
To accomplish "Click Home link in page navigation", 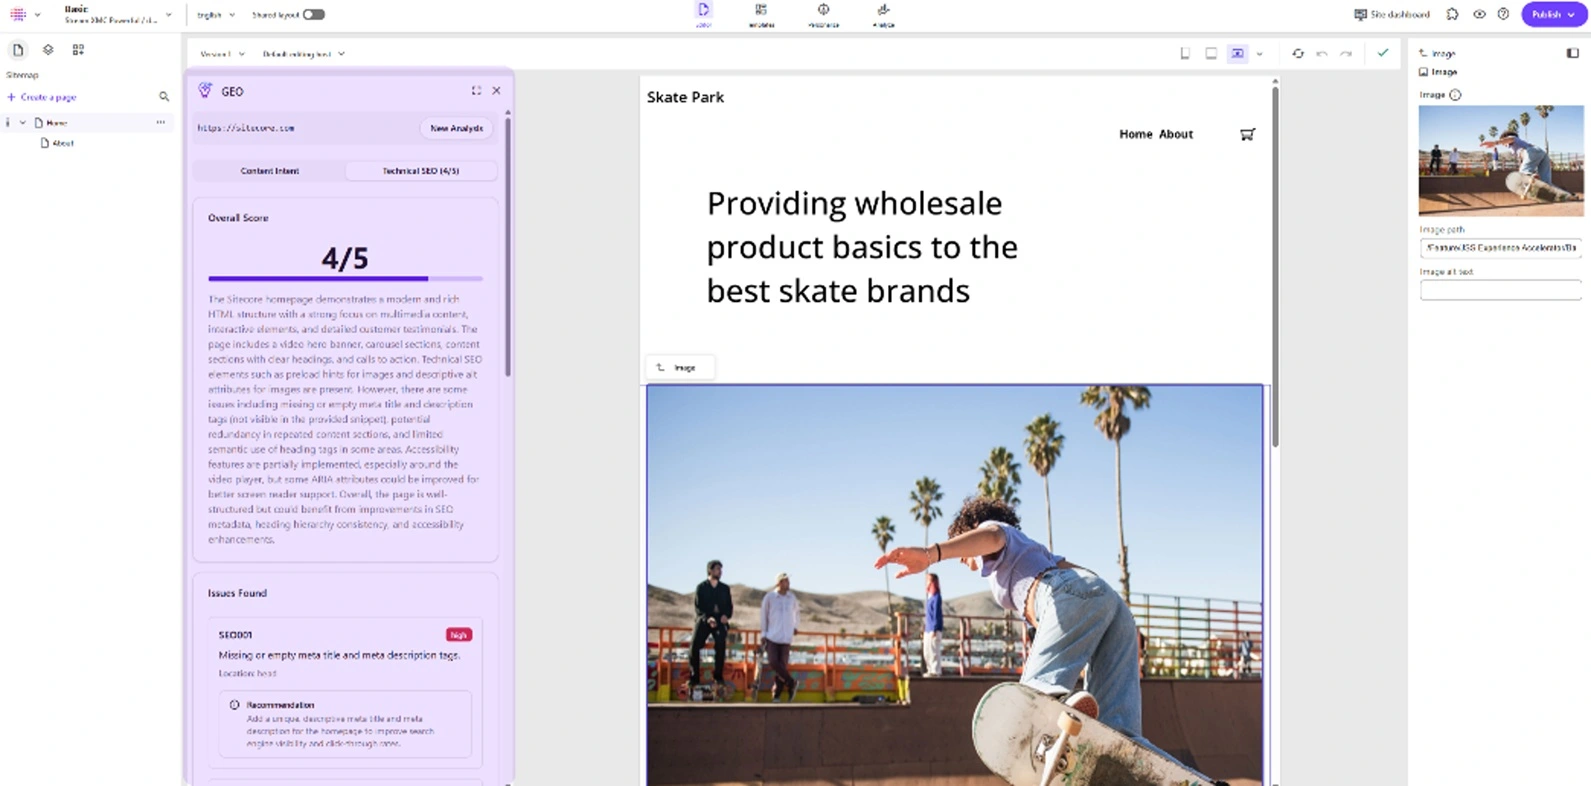I will pyautogui.click(x=1136, y=134).
